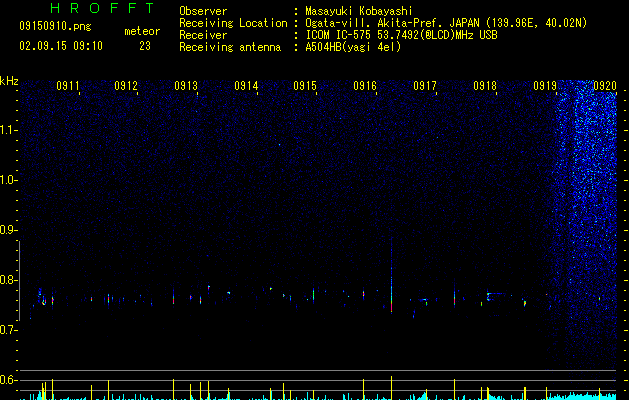The width and height of the screenshot is (629, 400).
Task: Click the 0918 time marker
Action: pos(485,85)
